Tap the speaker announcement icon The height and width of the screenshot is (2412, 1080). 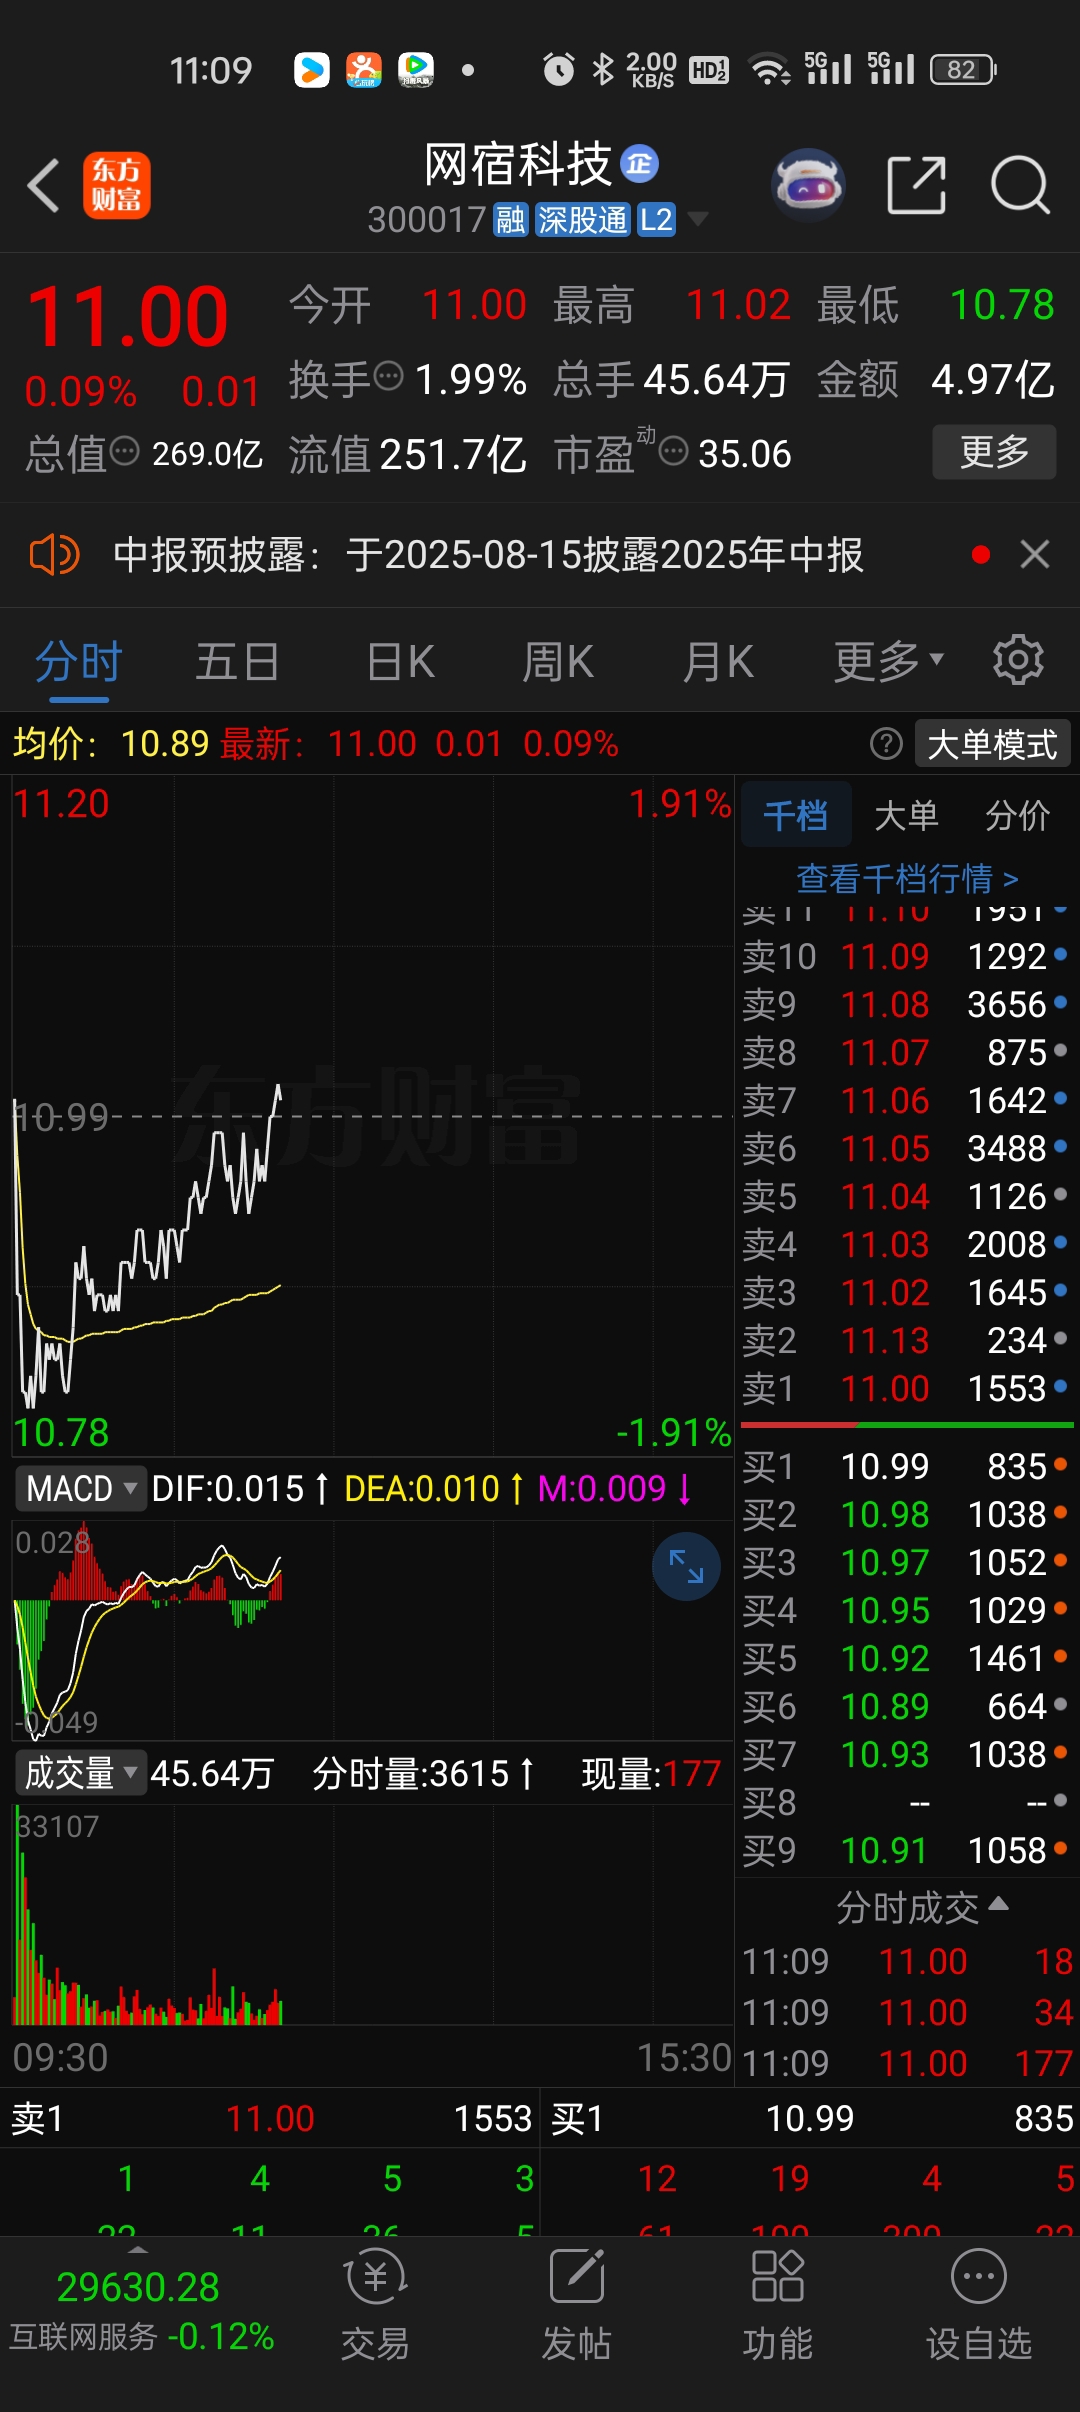click(55, 554)
